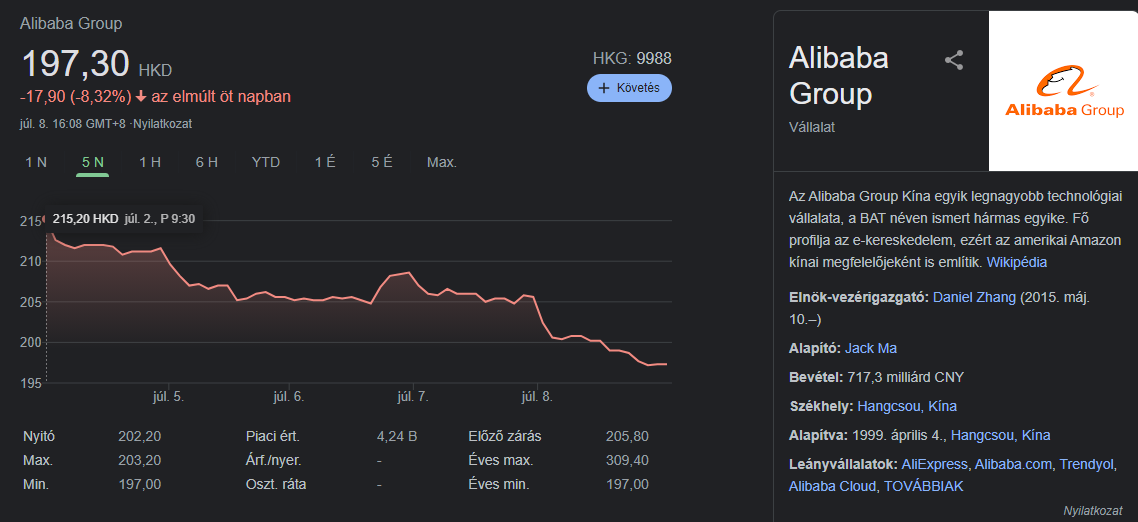Click the TOVÁBBIAK more subsidiaries link
Screen dimensions: 1138x522
[x=924, y=486]
